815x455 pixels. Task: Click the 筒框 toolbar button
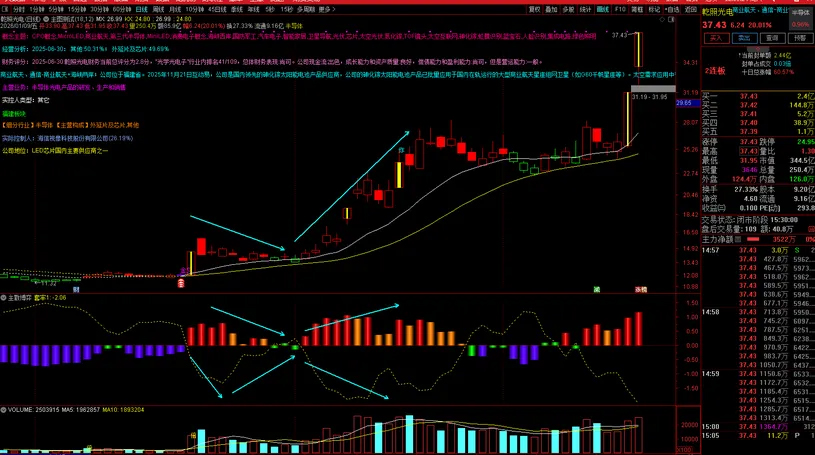click(x=637, y=9)
